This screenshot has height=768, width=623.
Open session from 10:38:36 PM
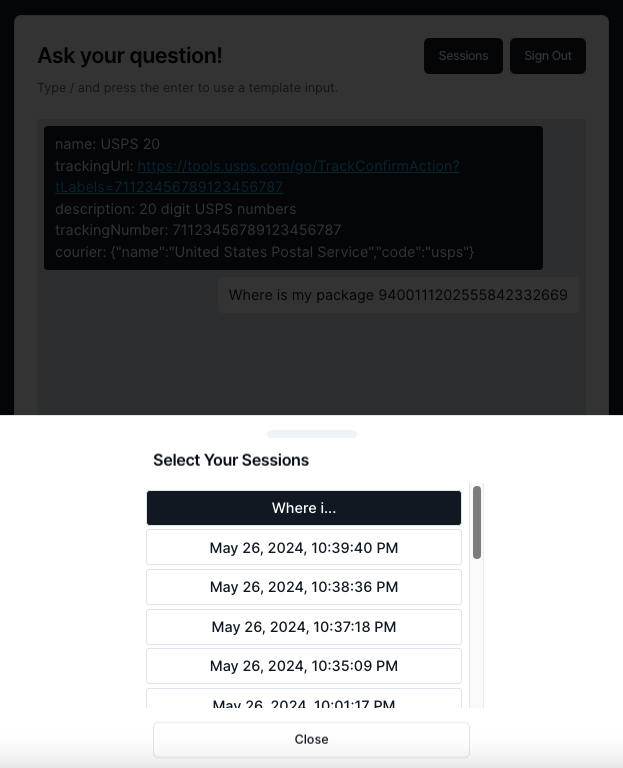pyautogui.click(x=304, y=587)
